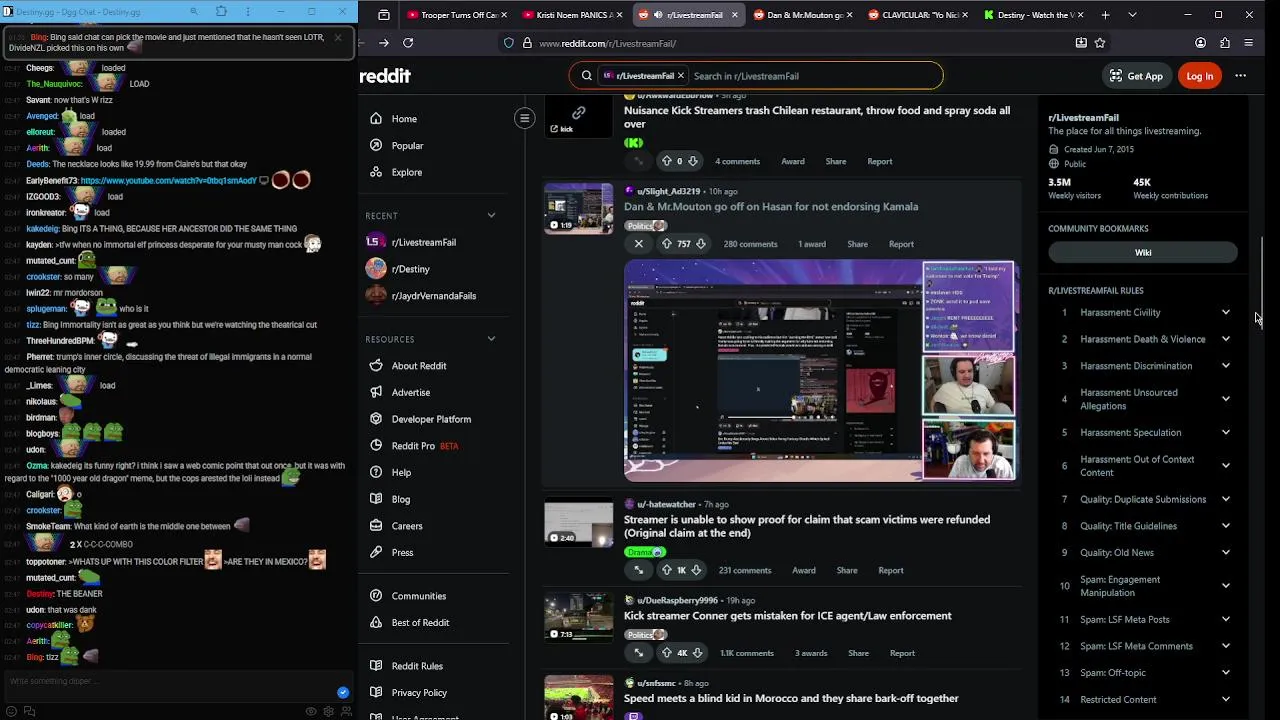This screenshot has width=1280, height=720.
Task: Open browser account profile icon
Action: point(1200,43)
